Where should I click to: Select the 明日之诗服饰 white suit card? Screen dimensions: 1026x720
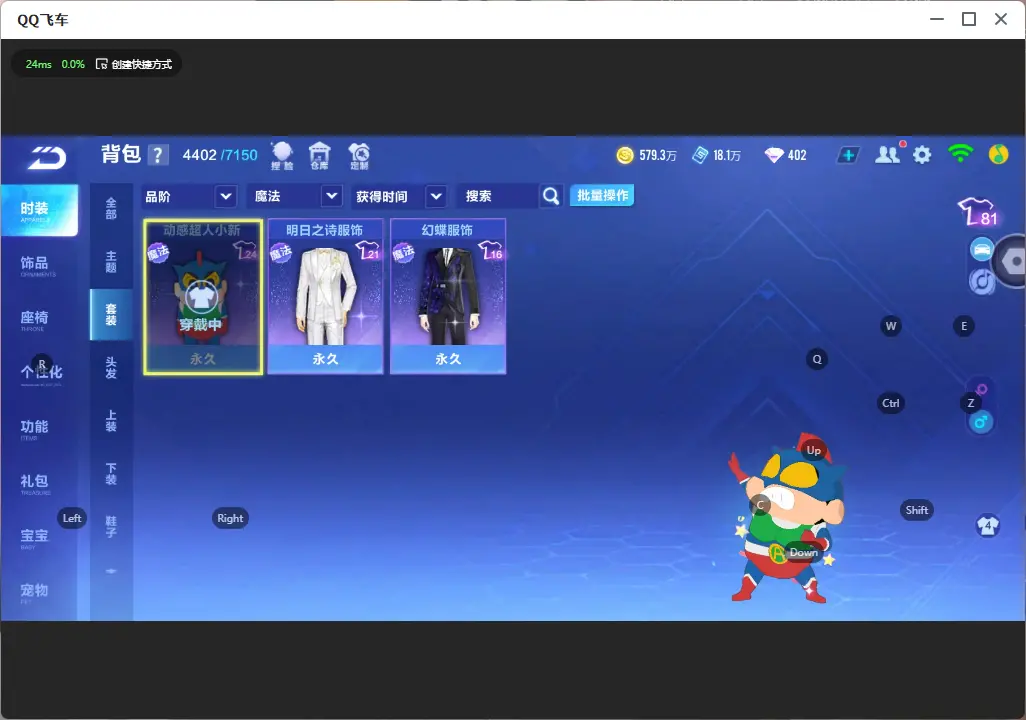click(325, 297)
